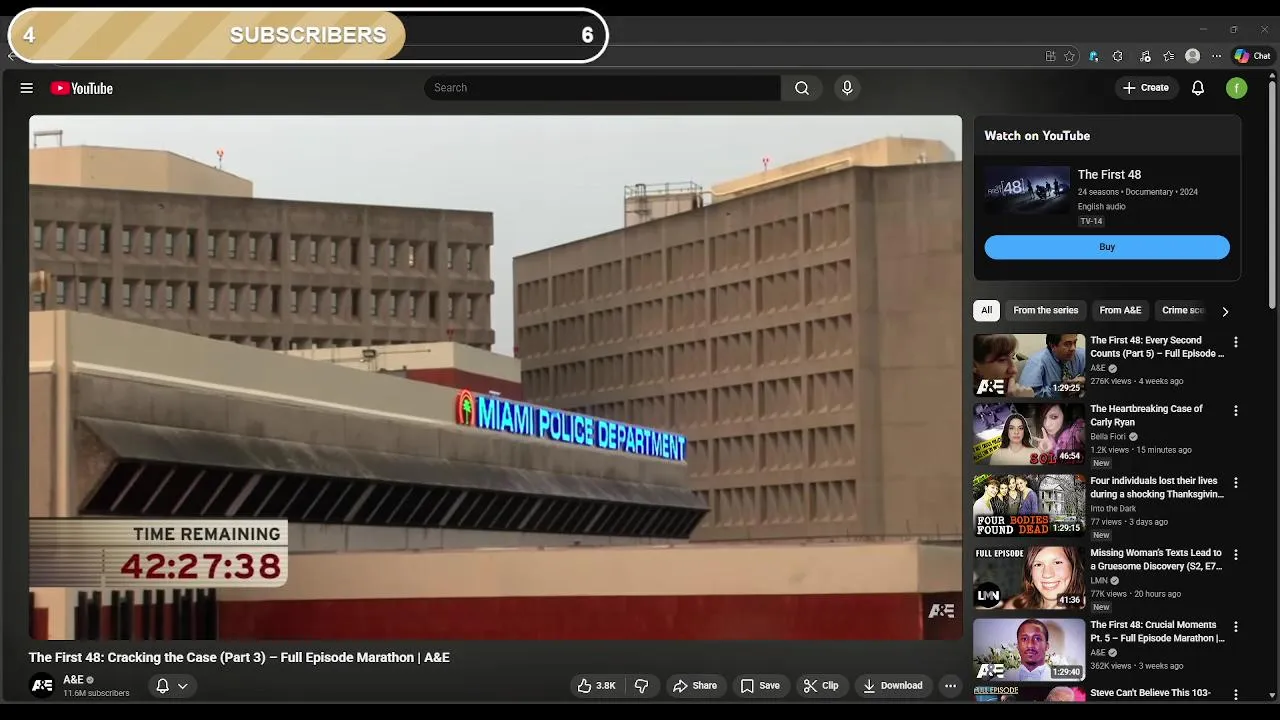Viewport: 1280px width, 720px height.
Task: Save the video to a playlist
Action: tap(760, 686)
